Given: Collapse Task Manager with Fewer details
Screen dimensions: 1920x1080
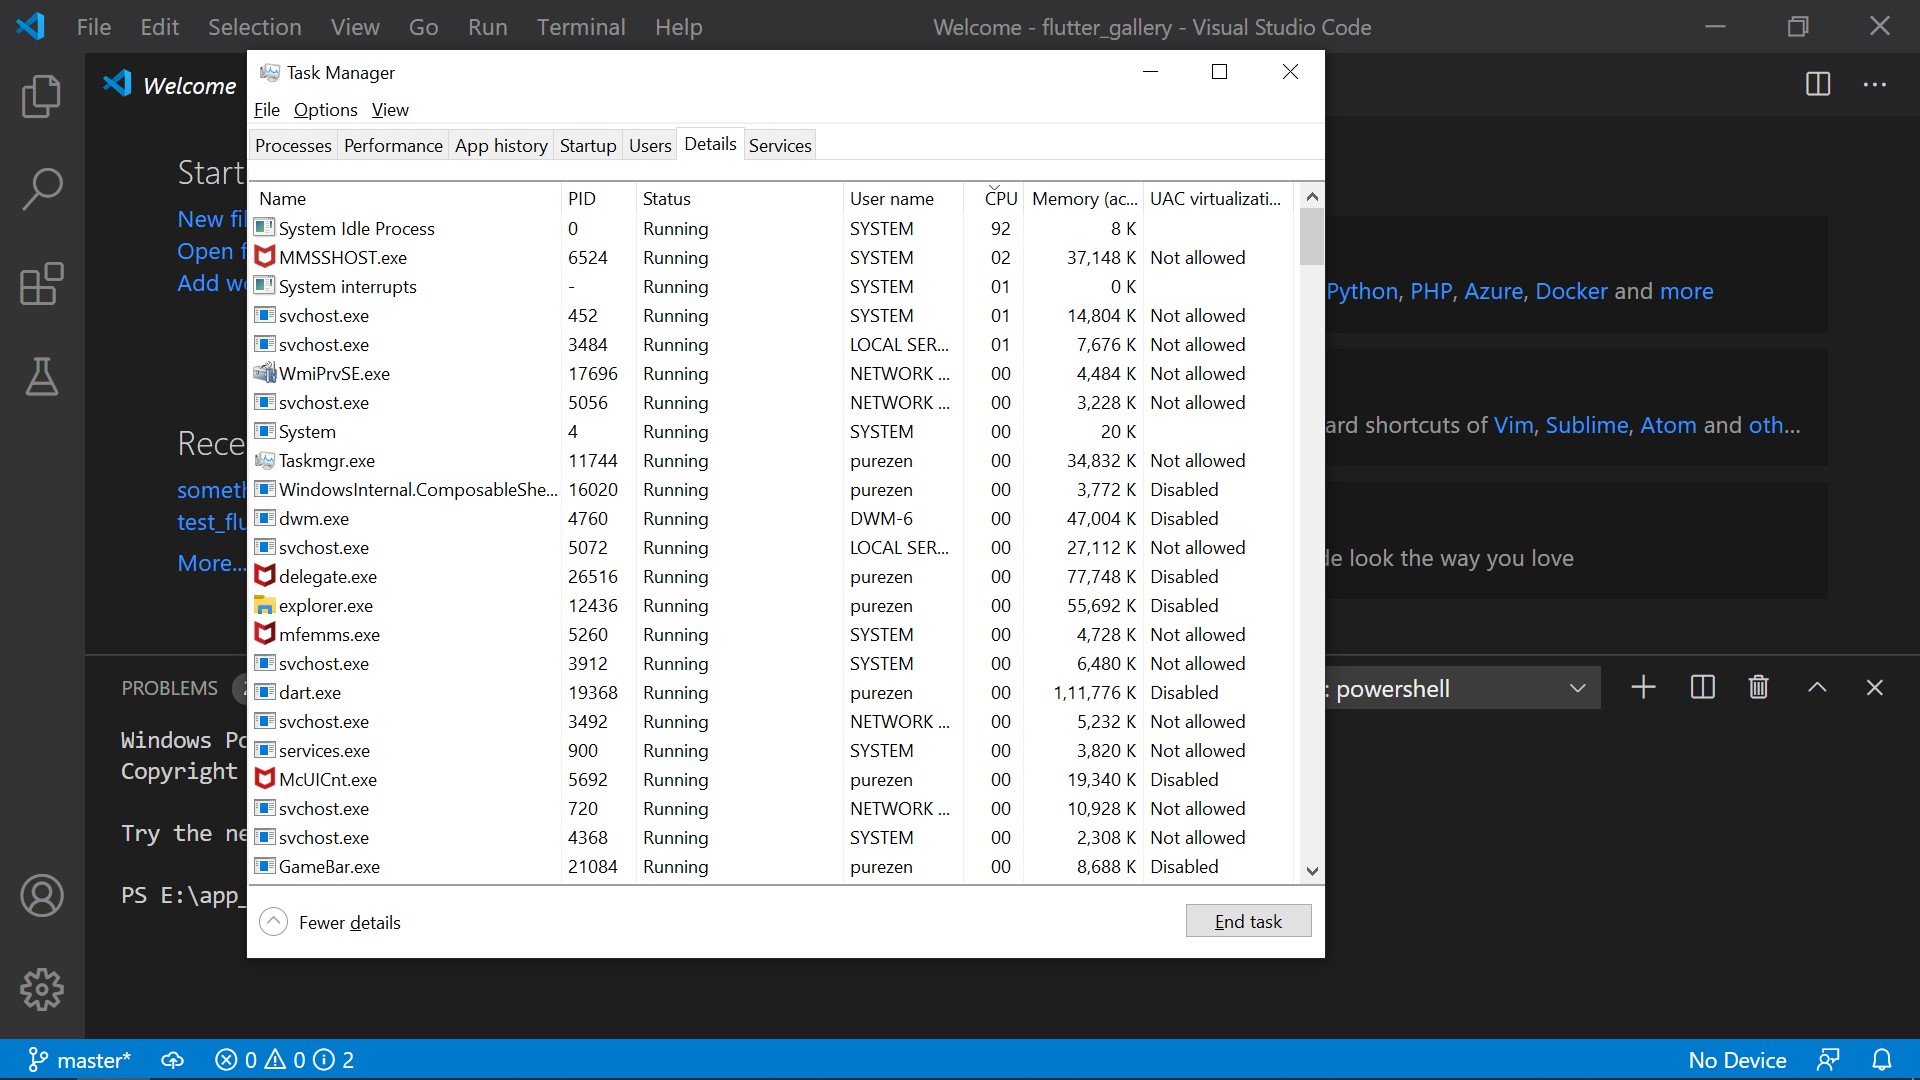Looking at the screenshot, I should coord(331,922).
